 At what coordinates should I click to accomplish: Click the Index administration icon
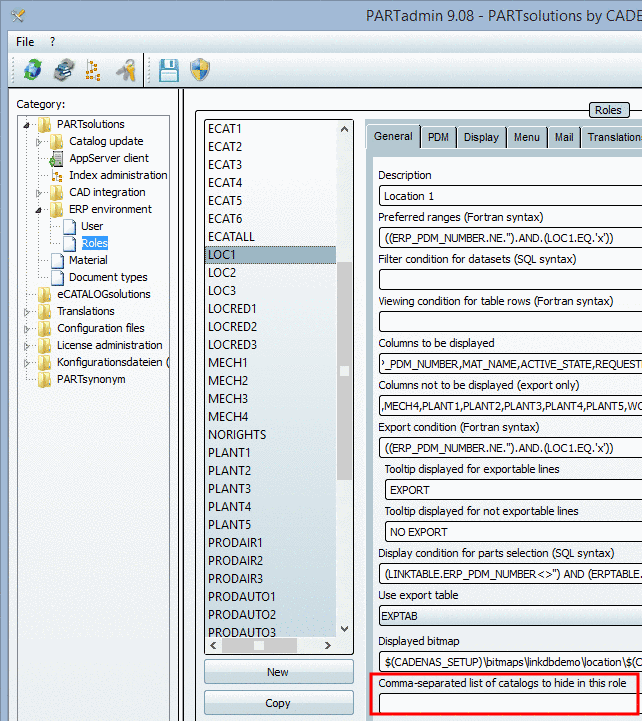(x=57, y=176)
